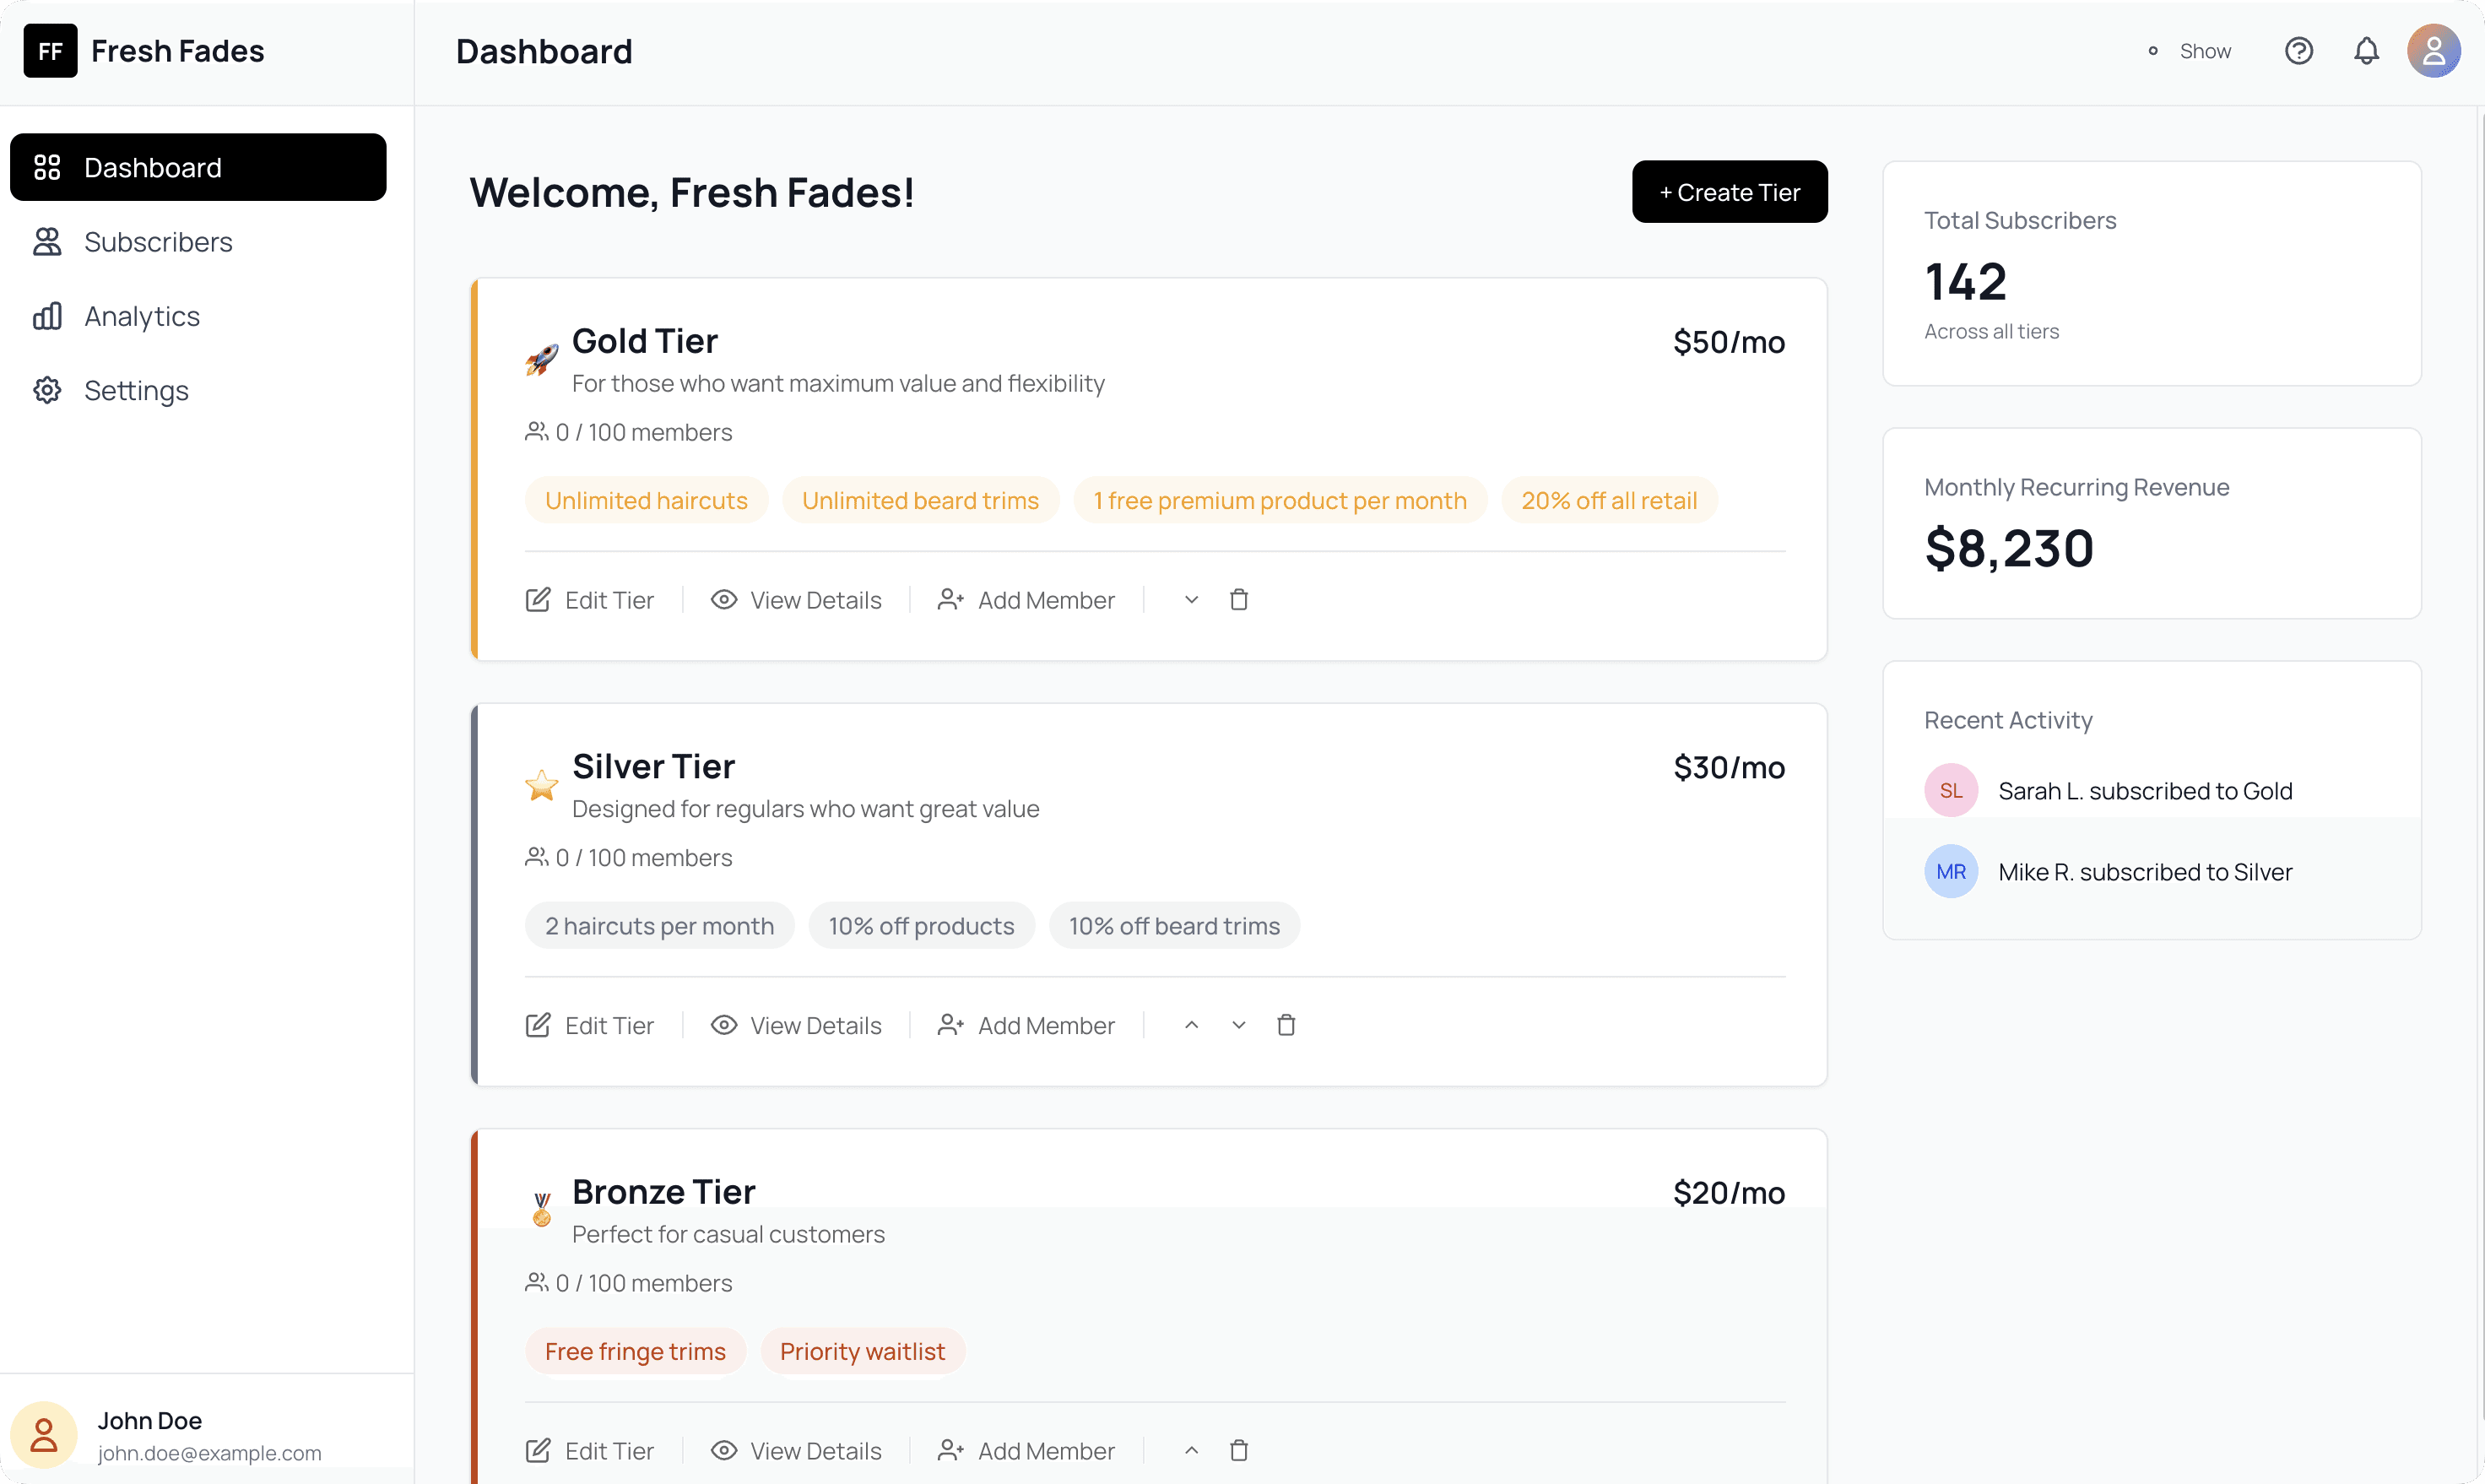This screenshot has width=2485, height=1484.
Task: Open Sarah L. subscribed to Gold activity
Action: click(2144, 791)
